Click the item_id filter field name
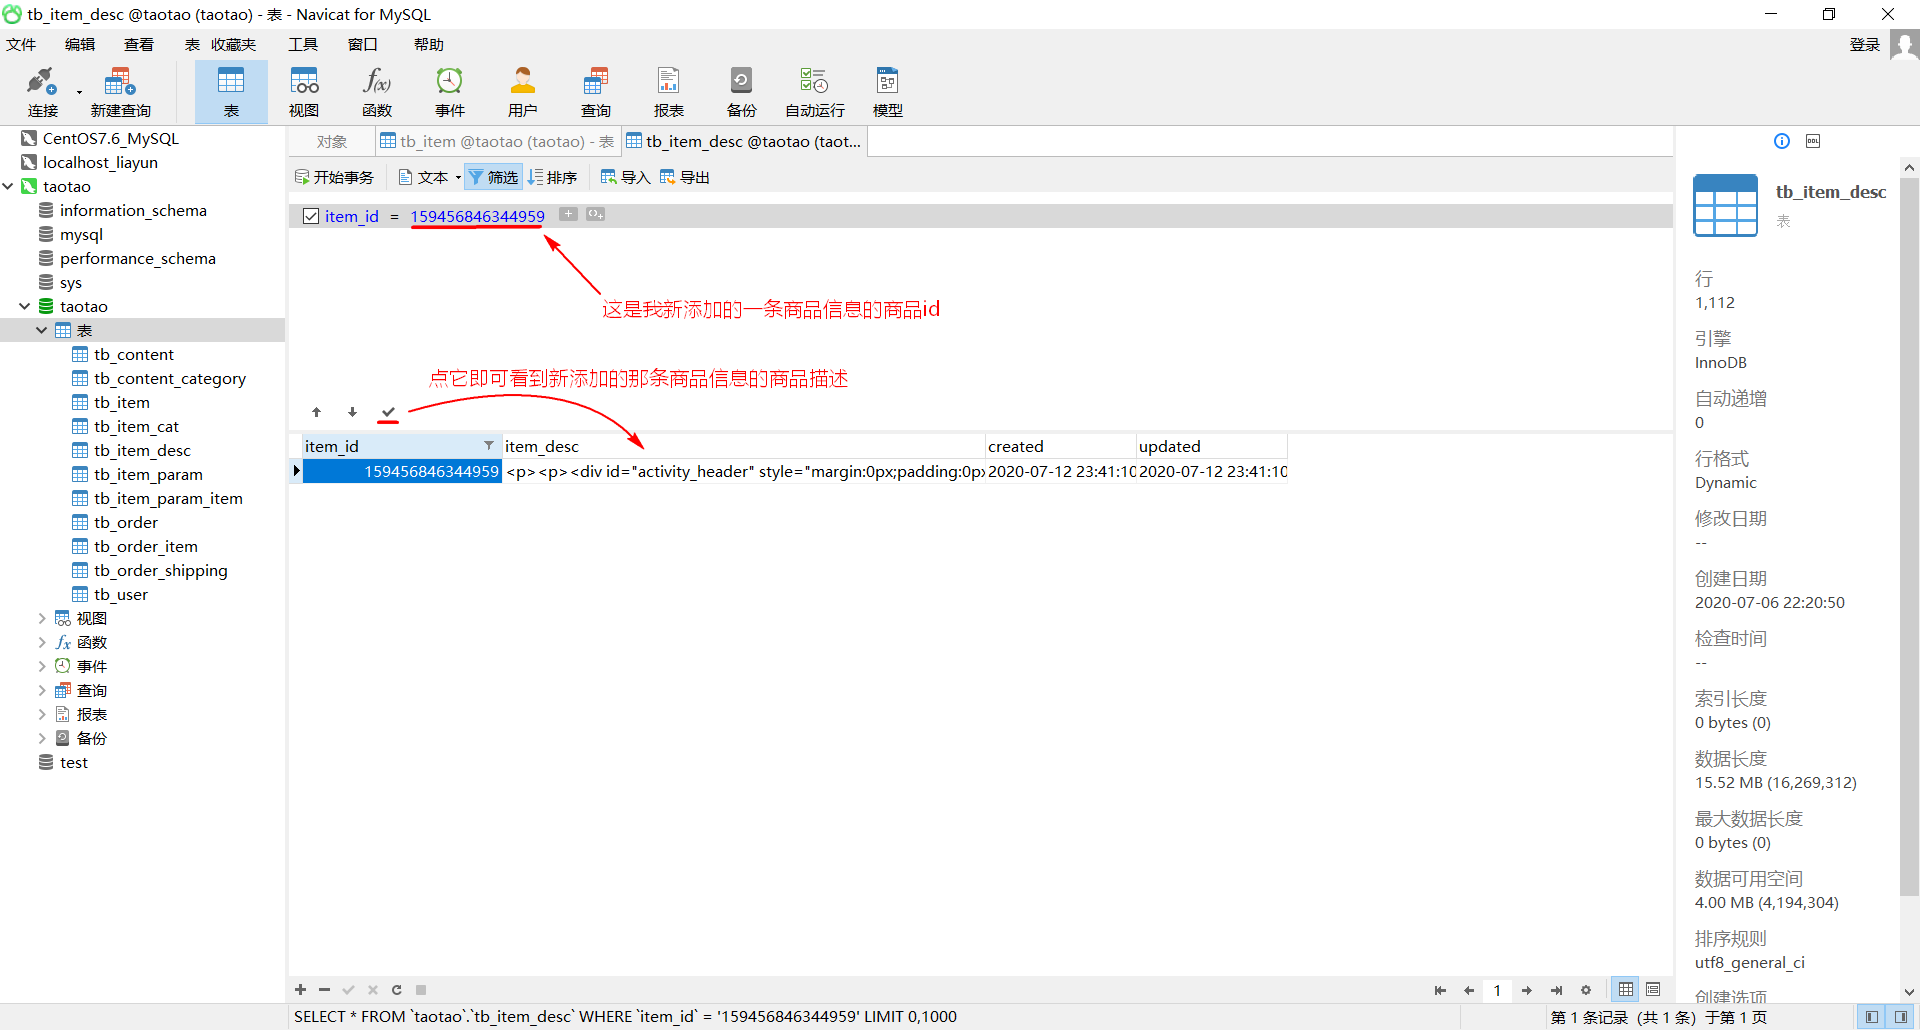Viewport: 1920px width, 1030px height. (x=352, y=216)
